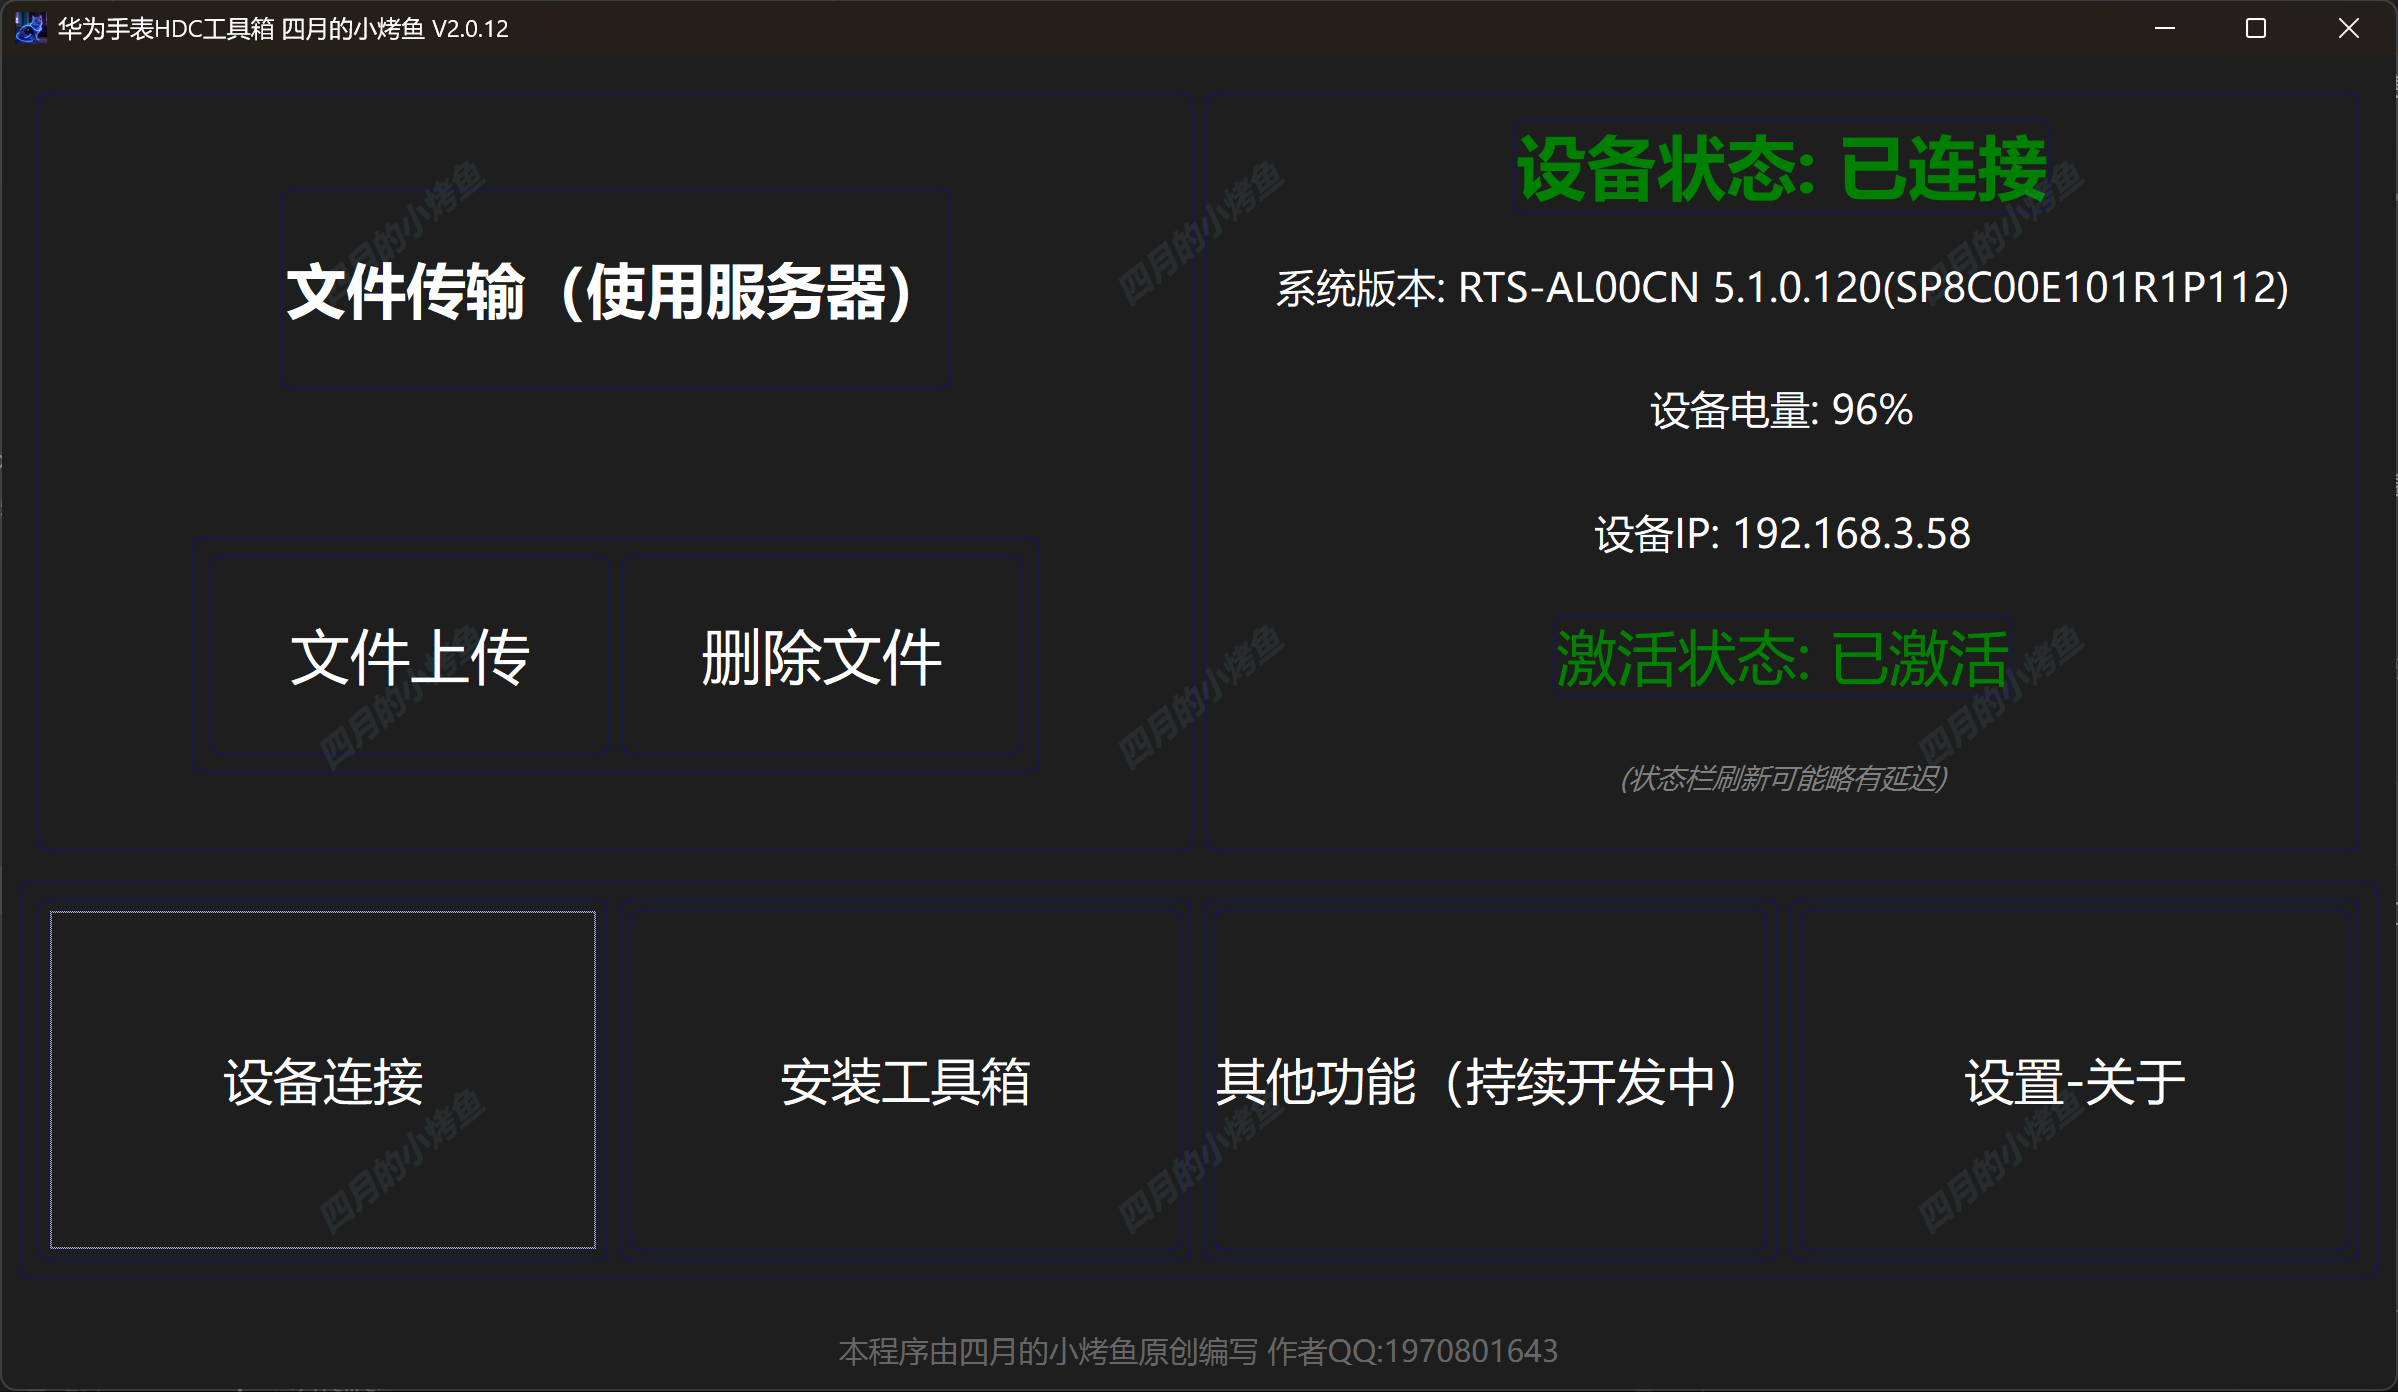Click the app icon in title bar
Screen dimensions: 2398x1392
(x=30, y=28)
